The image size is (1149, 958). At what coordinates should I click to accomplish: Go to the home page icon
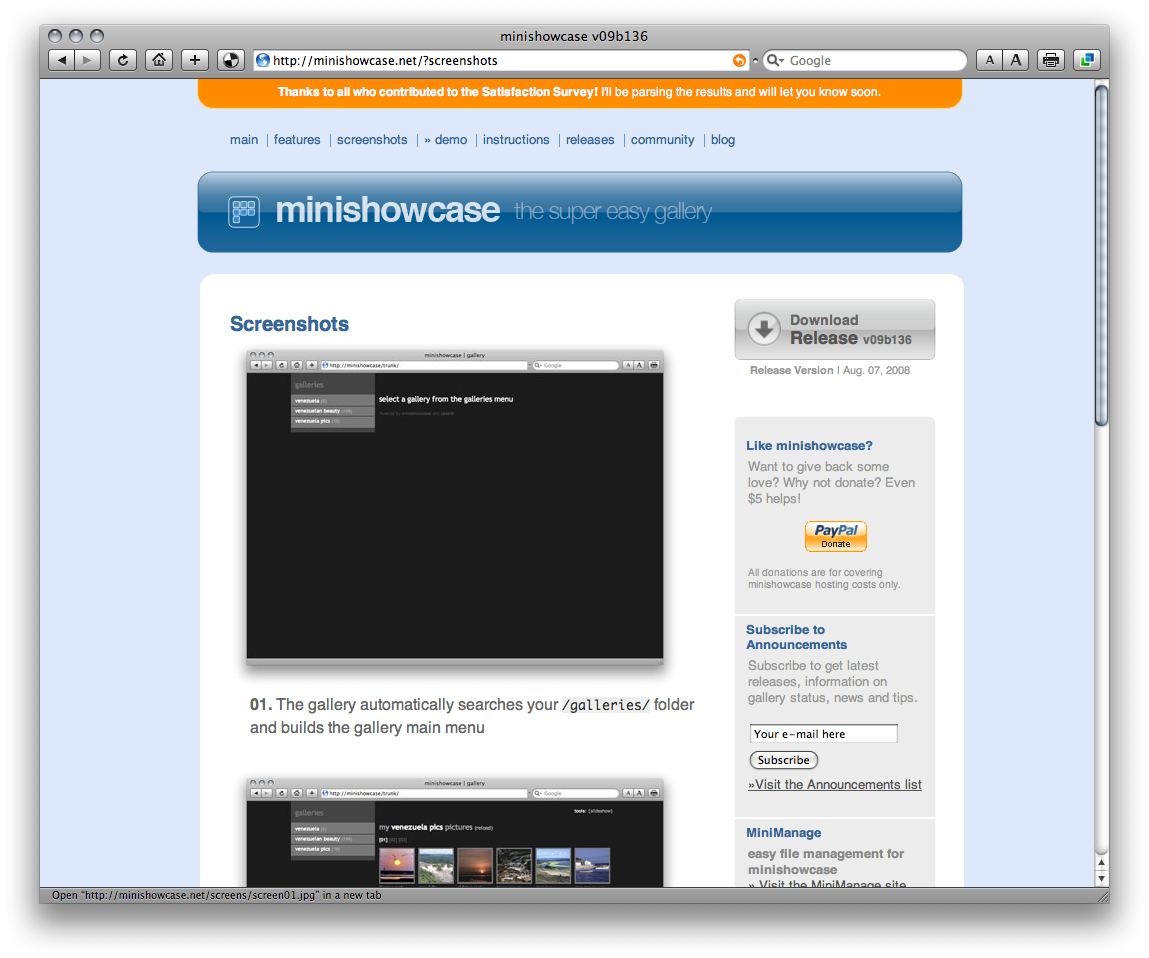click(159, 60)
